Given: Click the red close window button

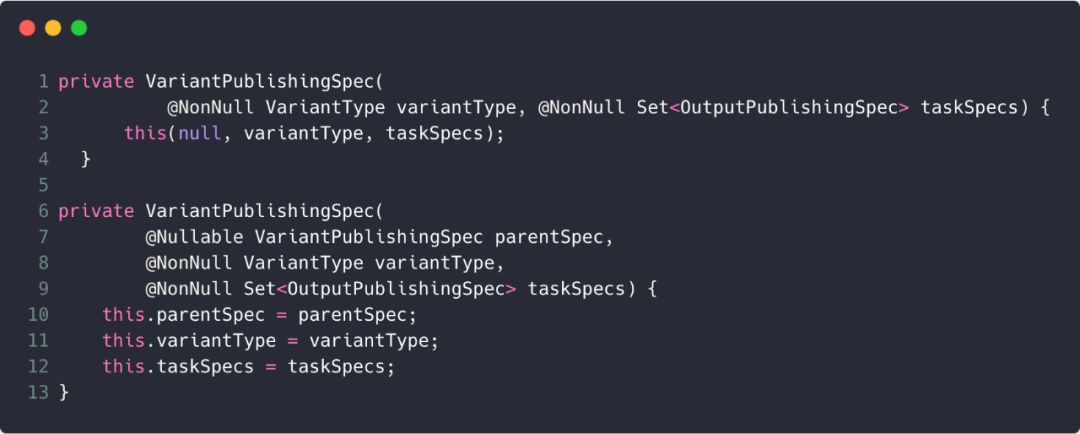Looking at the screenshot, I should click(27, 28).
